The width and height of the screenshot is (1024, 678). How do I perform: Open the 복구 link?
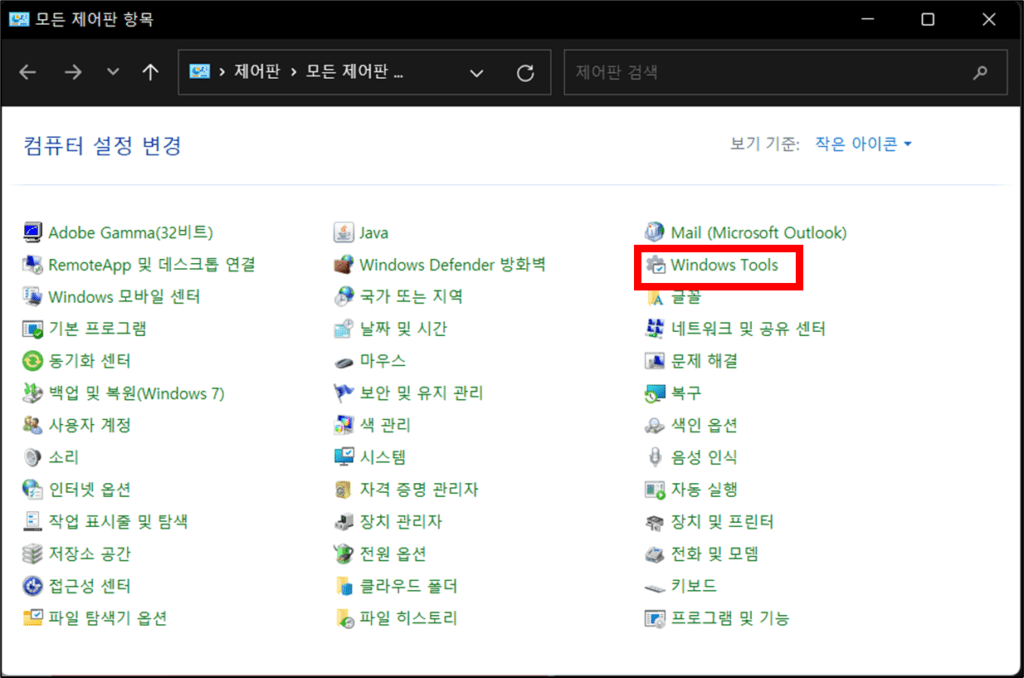[x=686, y=393]
